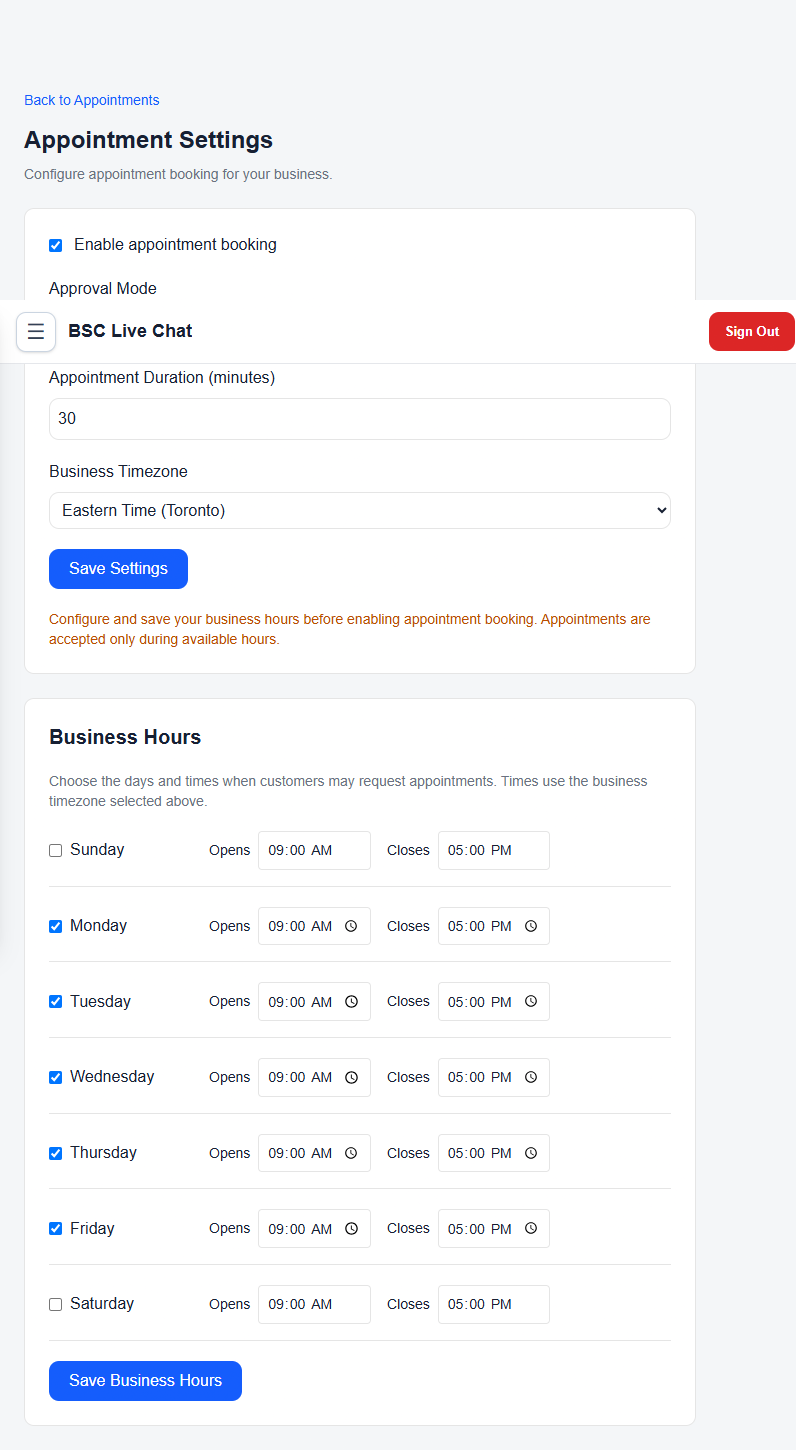Uncheck Friday business hours
This screenshot has height=1450, width=796.
(56, 1229)
